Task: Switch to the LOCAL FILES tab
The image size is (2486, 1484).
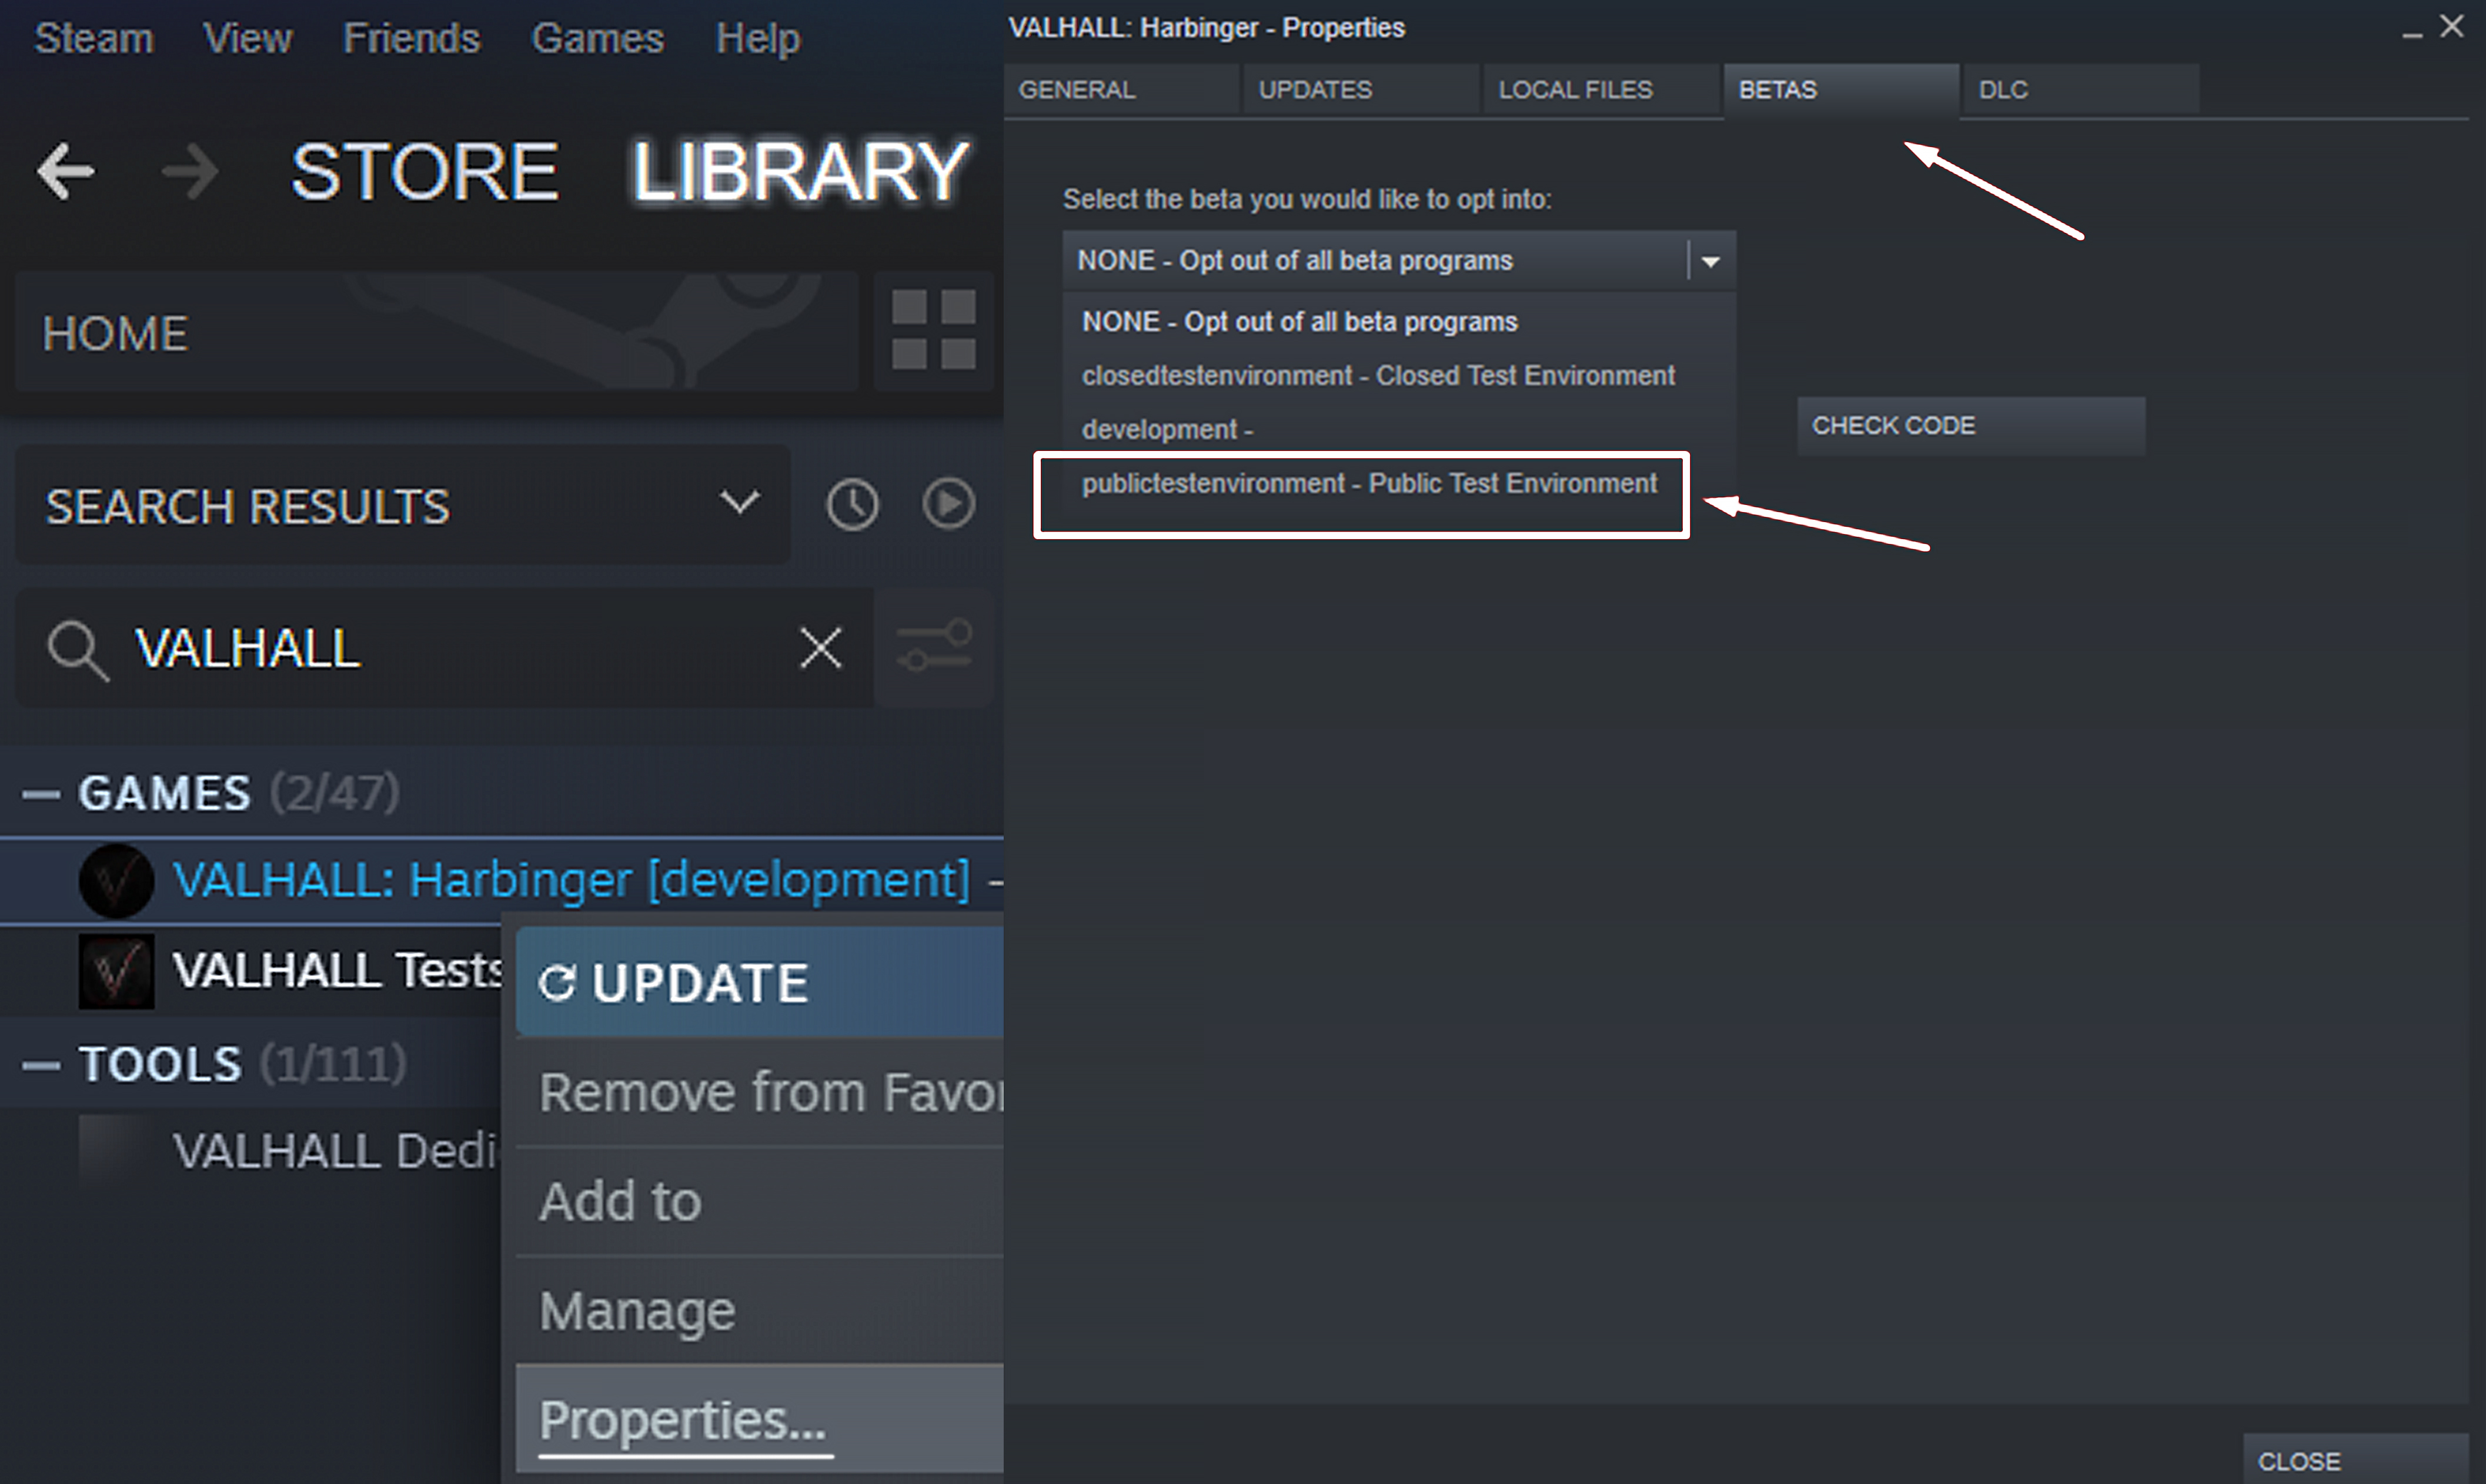Action: point(1575,90)
